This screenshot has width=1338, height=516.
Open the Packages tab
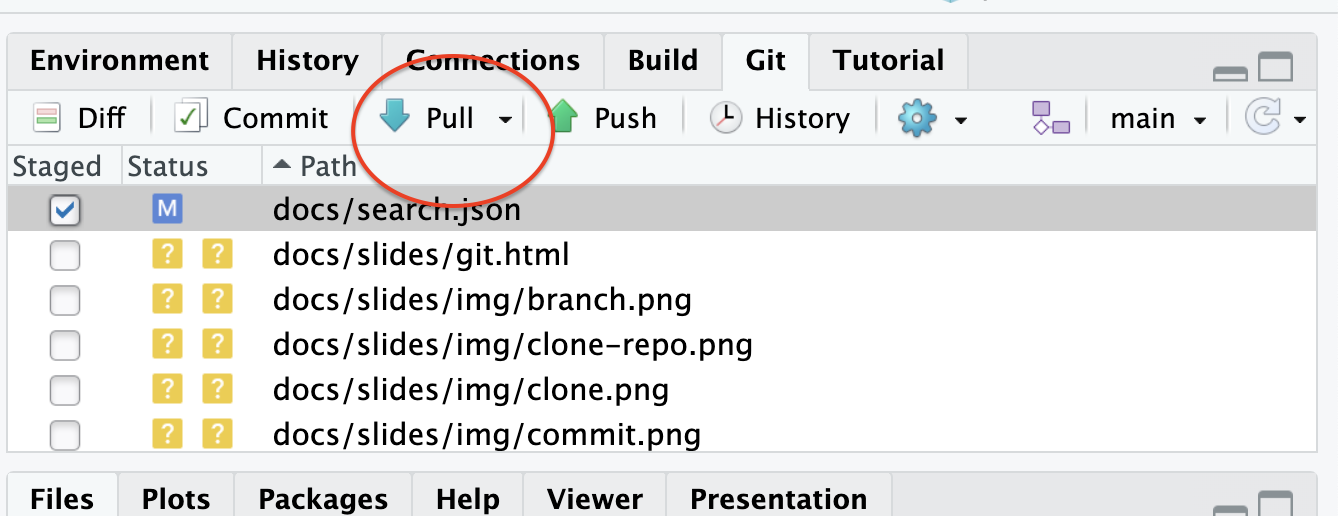click(x=323, y=498)
